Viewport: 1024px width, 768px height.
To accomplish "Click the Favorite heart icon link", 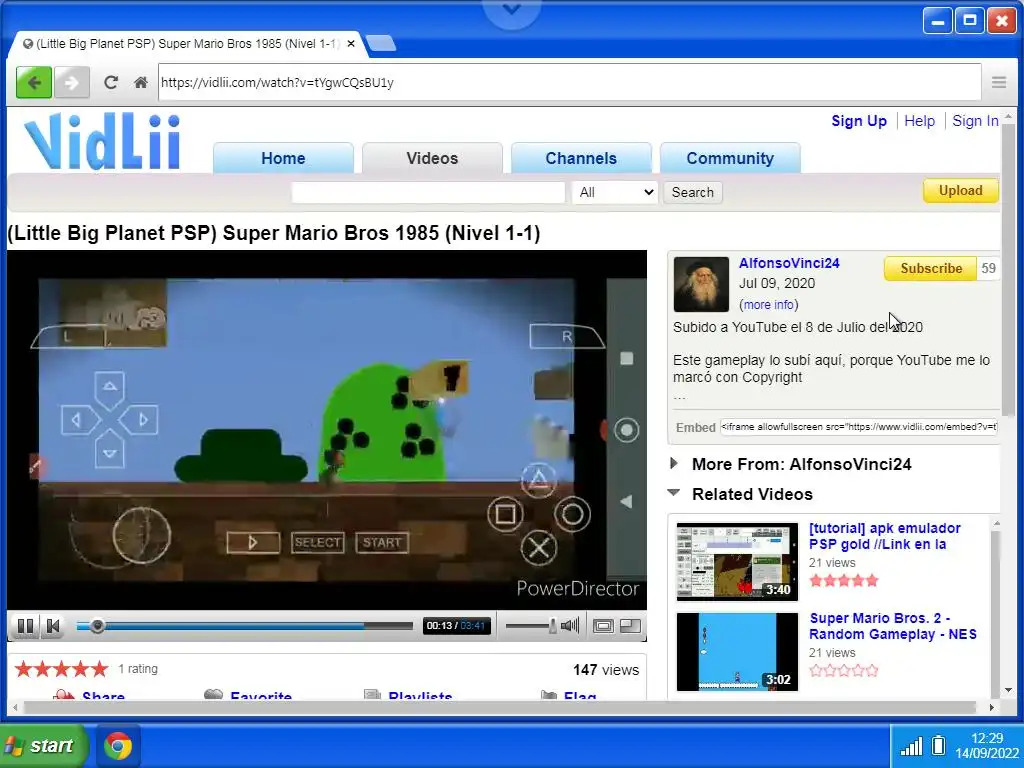I will click(248, 696).
